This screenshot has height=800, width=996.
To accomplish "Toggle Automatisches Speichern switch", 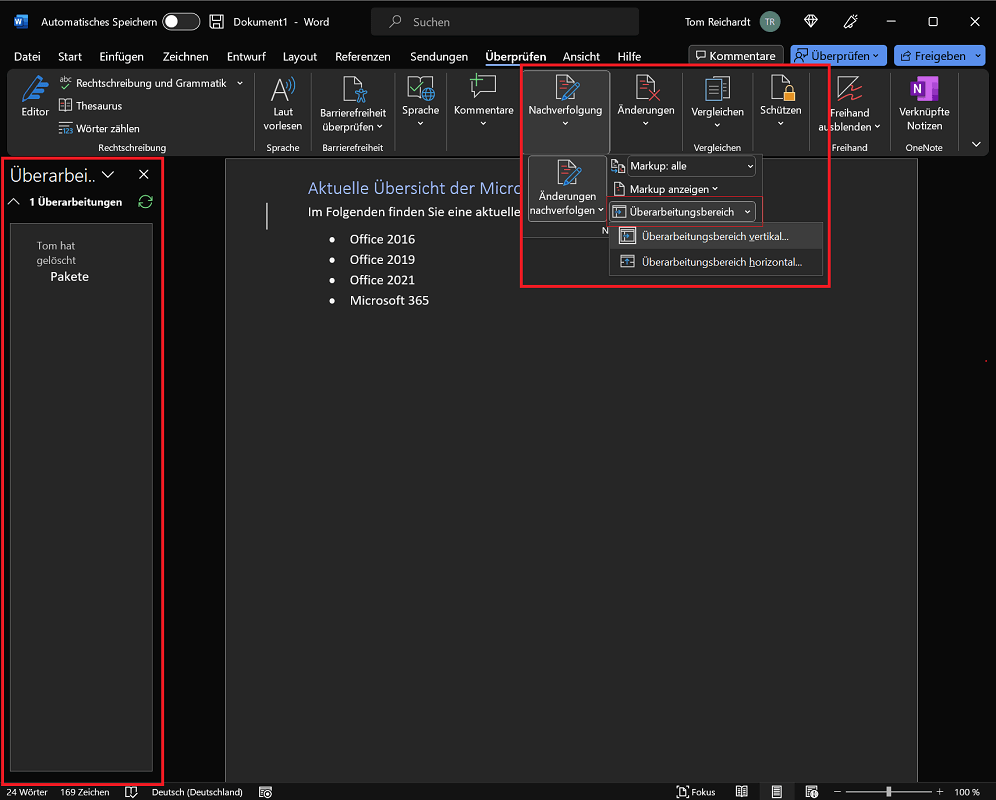I will [181, 22].
